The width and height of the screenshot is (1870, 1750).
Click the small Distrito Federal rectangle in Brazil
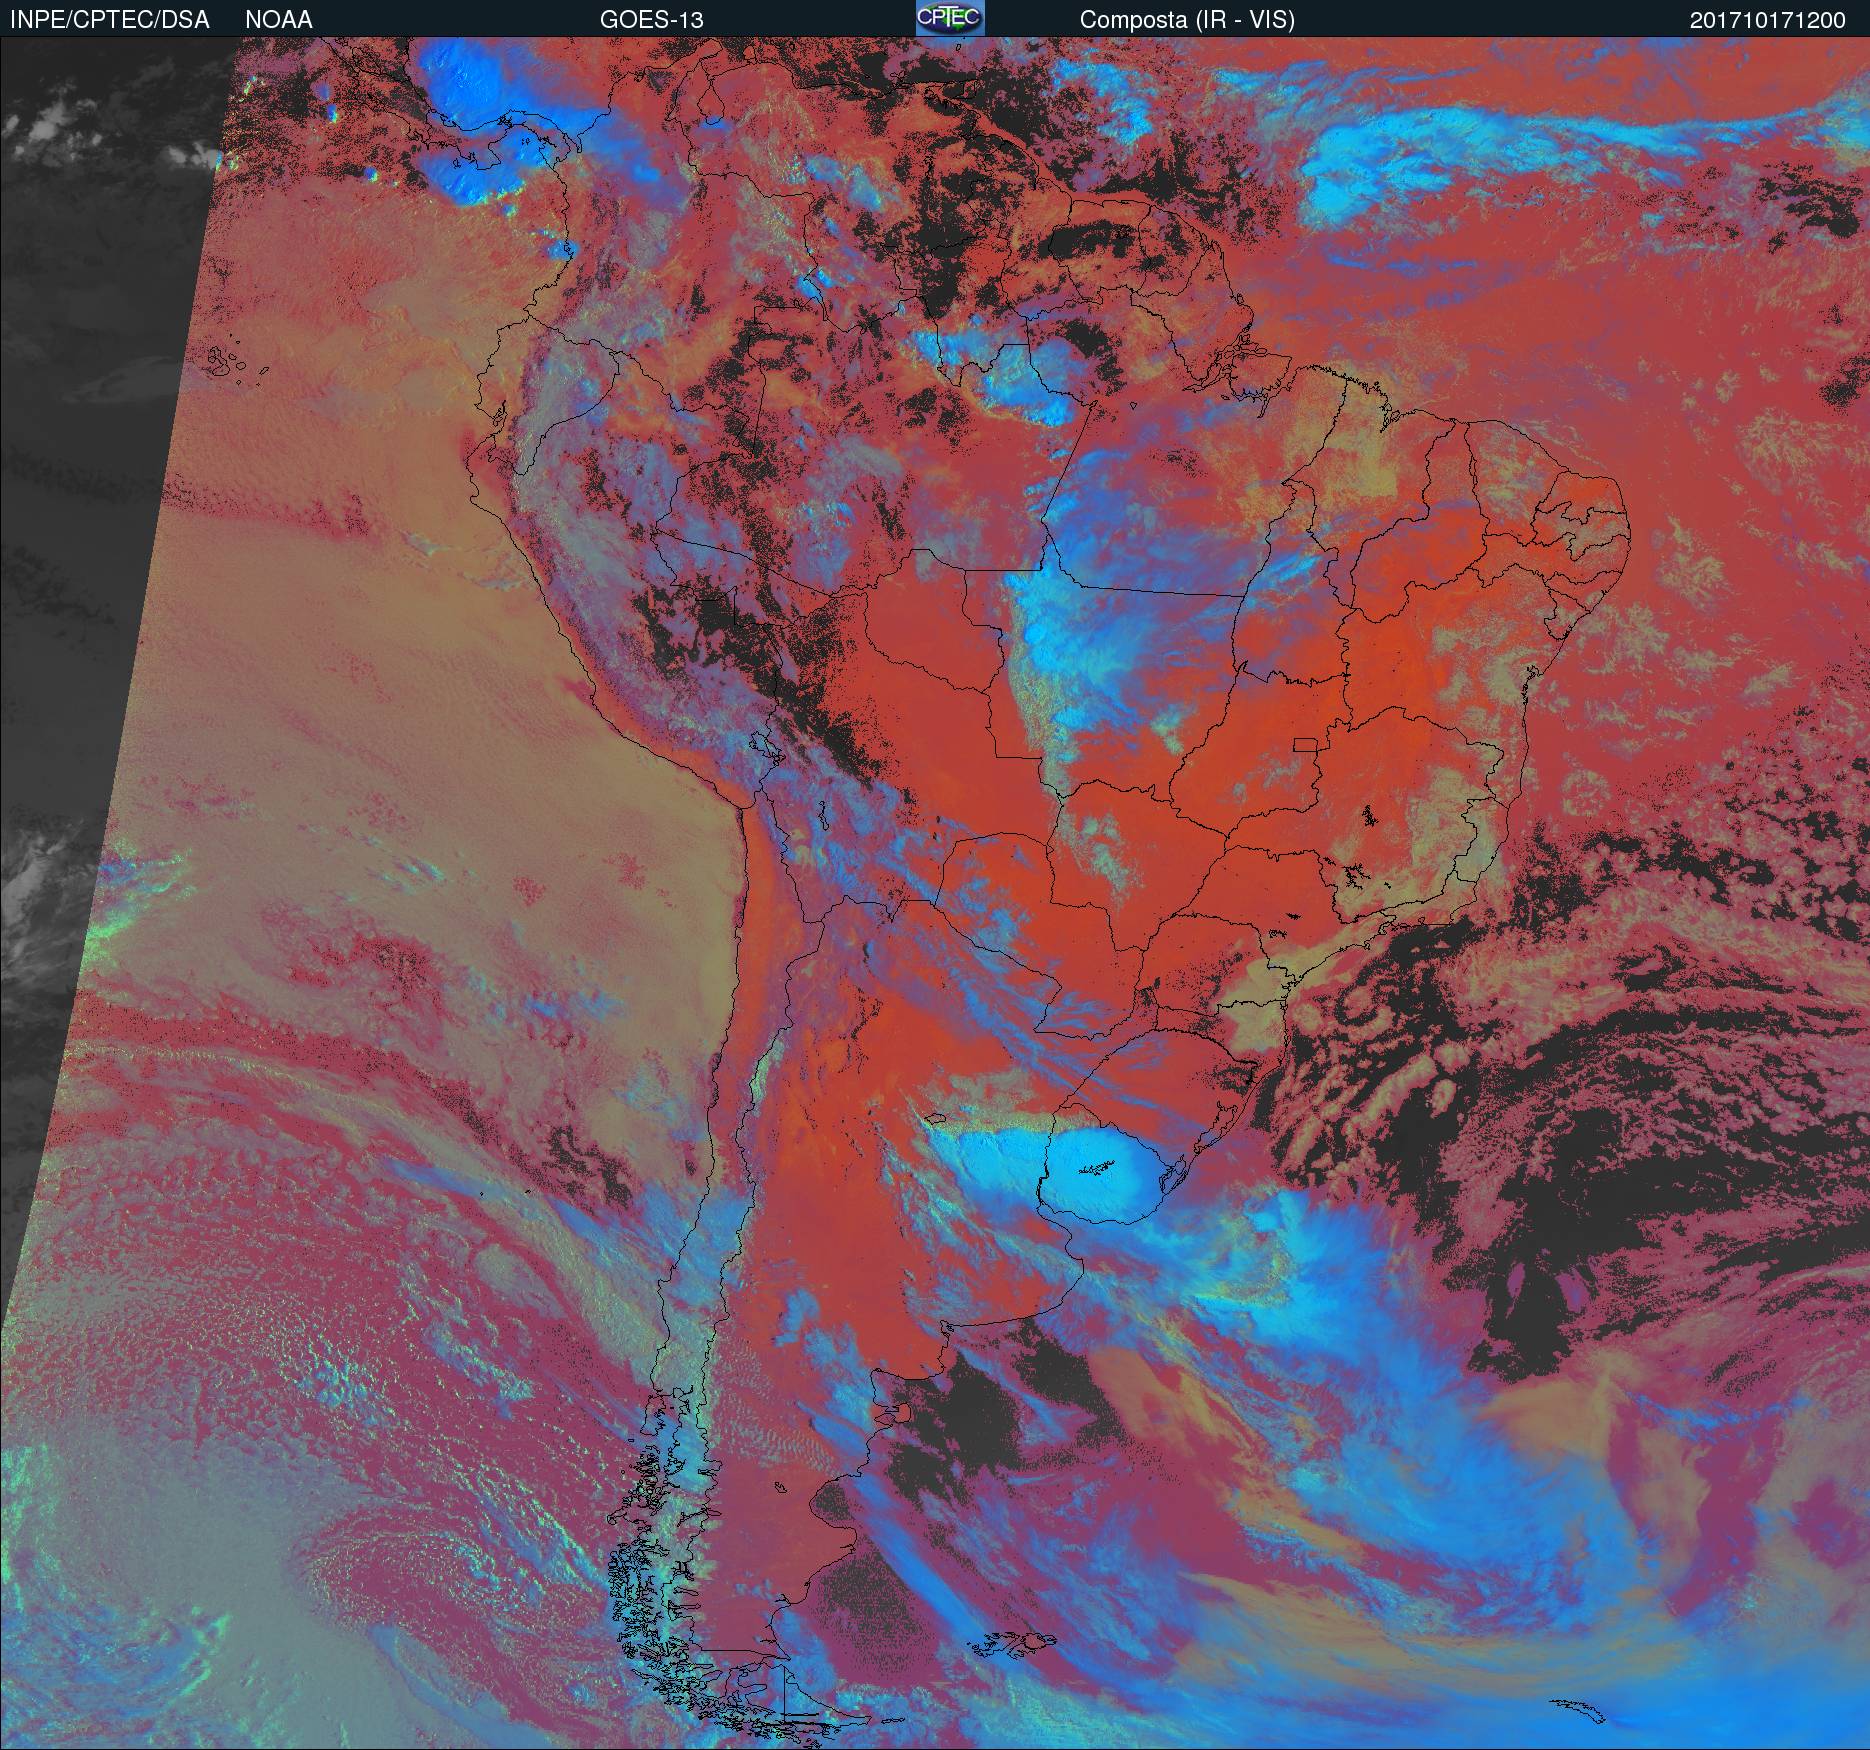pos(1305,745)
